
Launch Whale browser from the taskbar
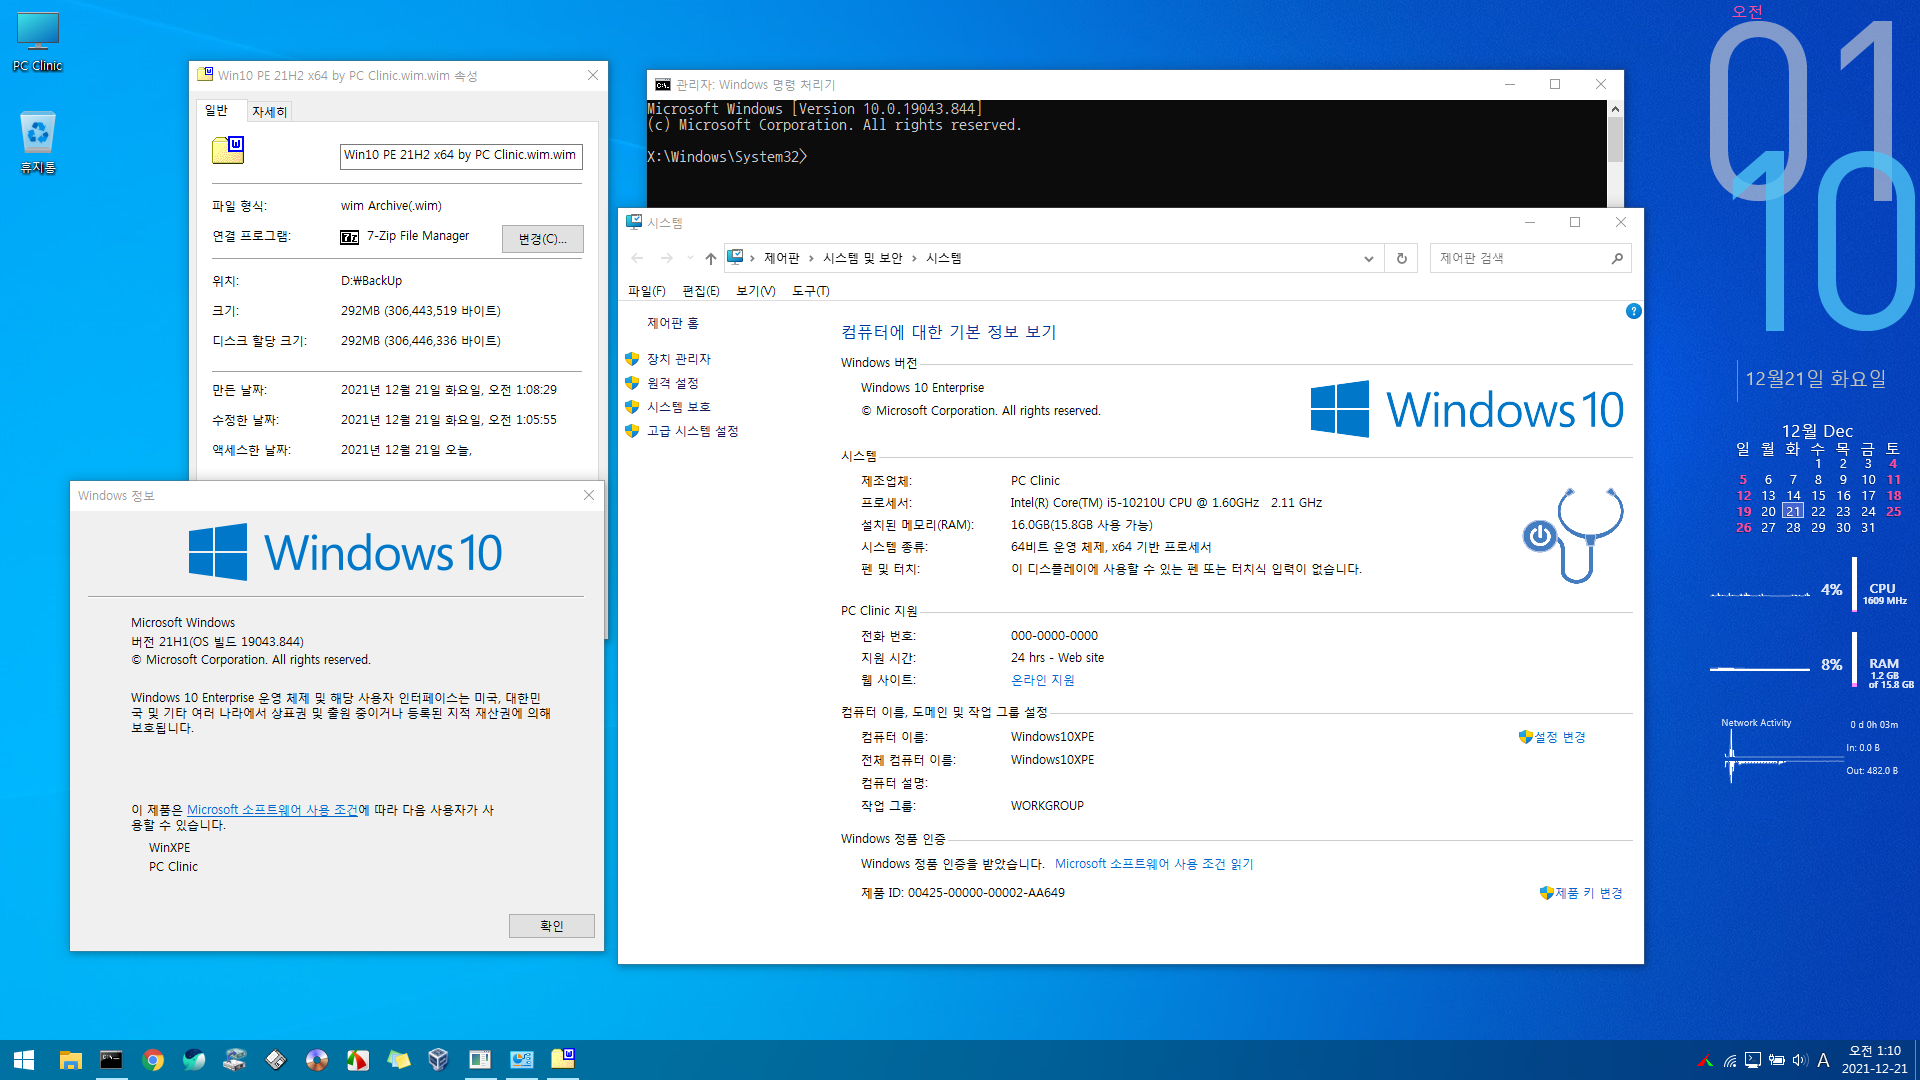click(194, 1060)
